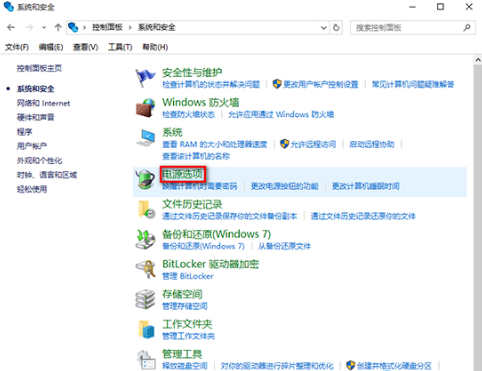Click 允许远程访问 link
This screenshot has height=371, width=482.
tap(313, 144)
